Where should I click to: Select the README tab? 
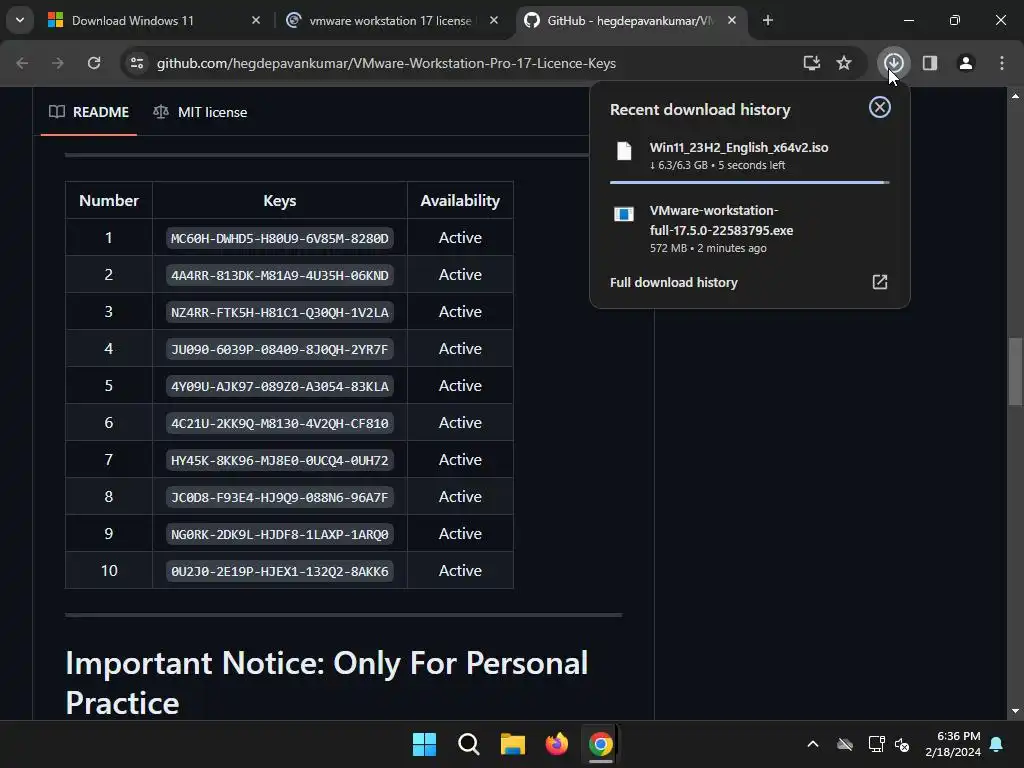pos(89,112)
